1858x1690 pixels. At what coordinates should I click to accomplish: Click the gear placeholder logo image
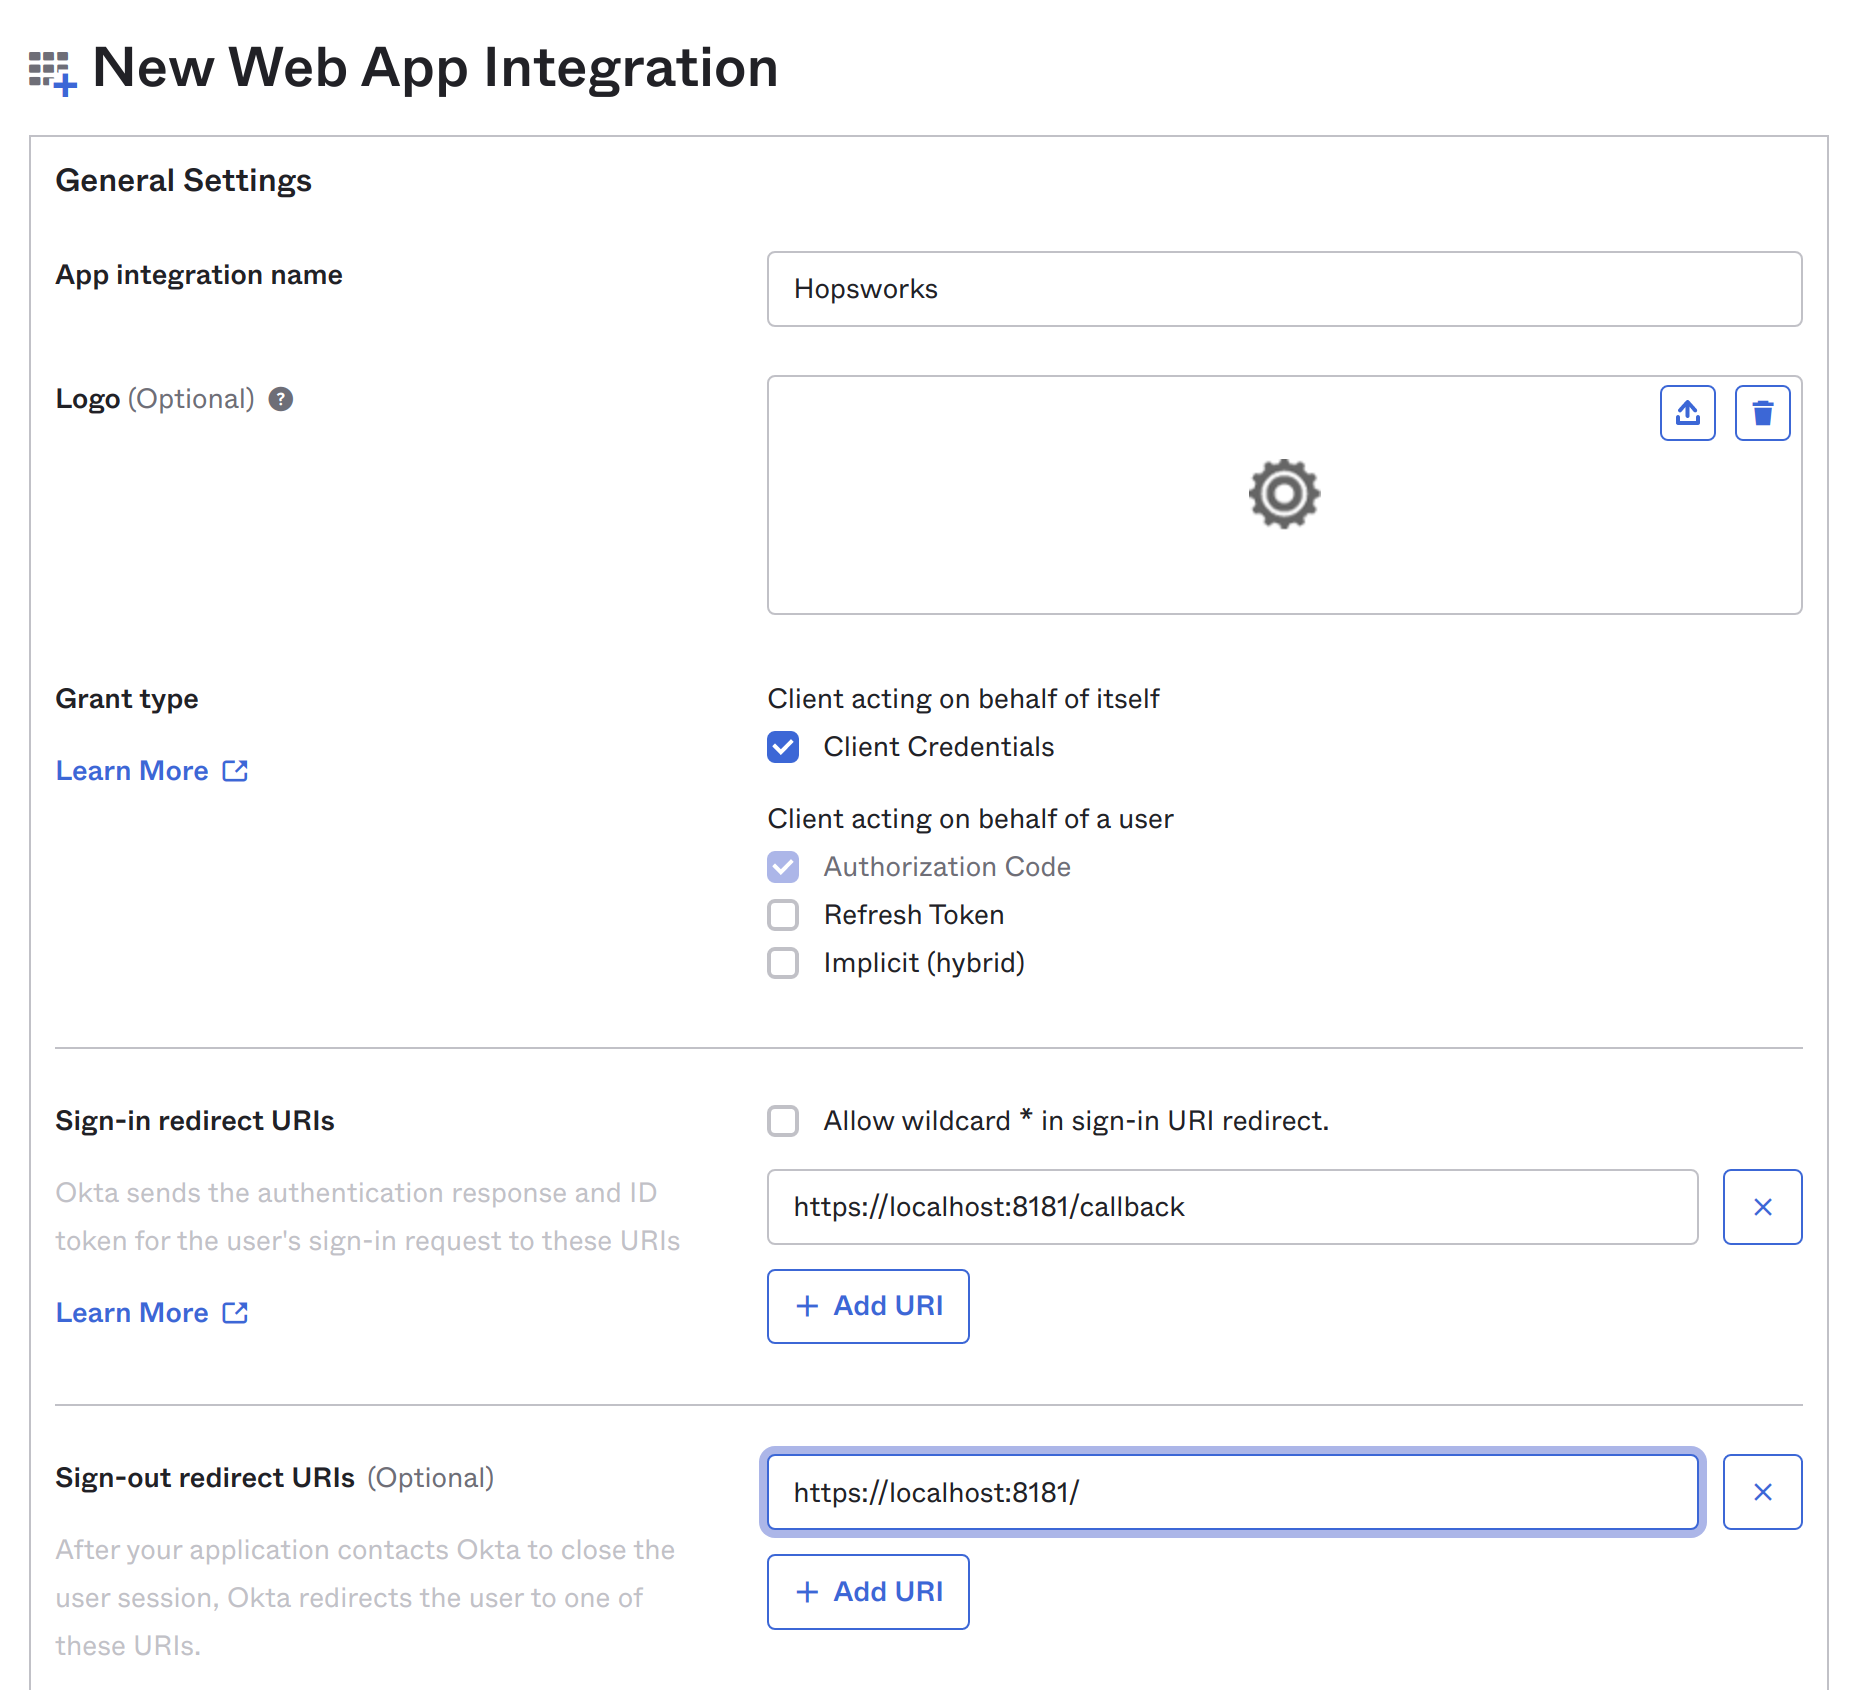coord(1284,493)
